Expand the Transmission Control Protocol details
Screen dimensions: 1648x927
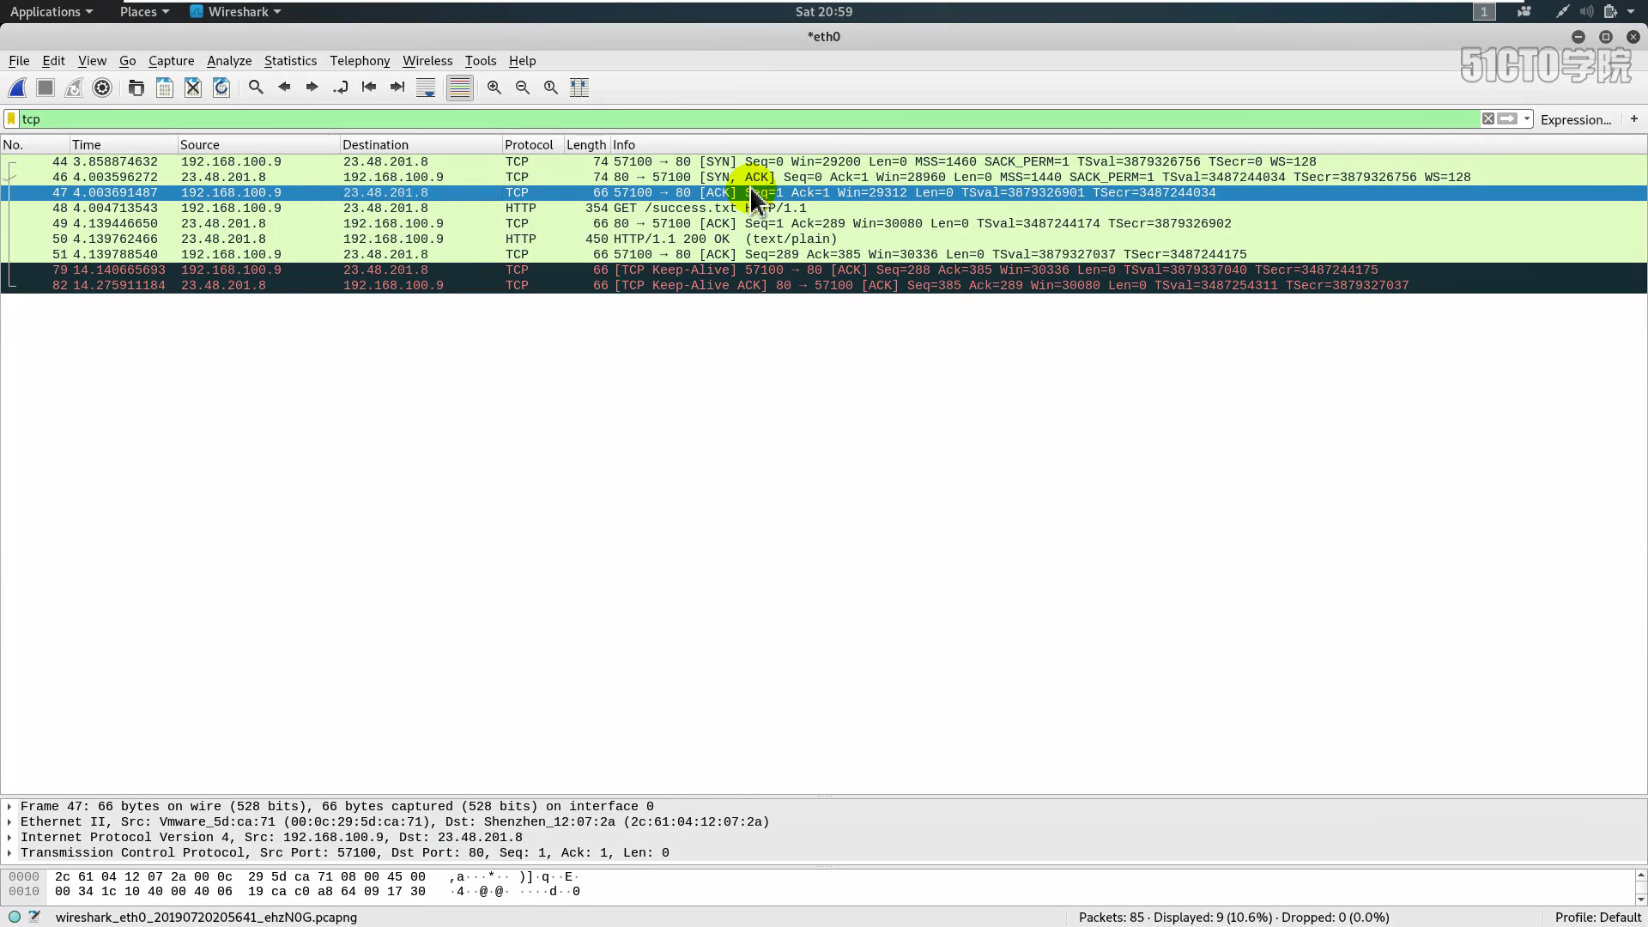click(x=10, y=852)
